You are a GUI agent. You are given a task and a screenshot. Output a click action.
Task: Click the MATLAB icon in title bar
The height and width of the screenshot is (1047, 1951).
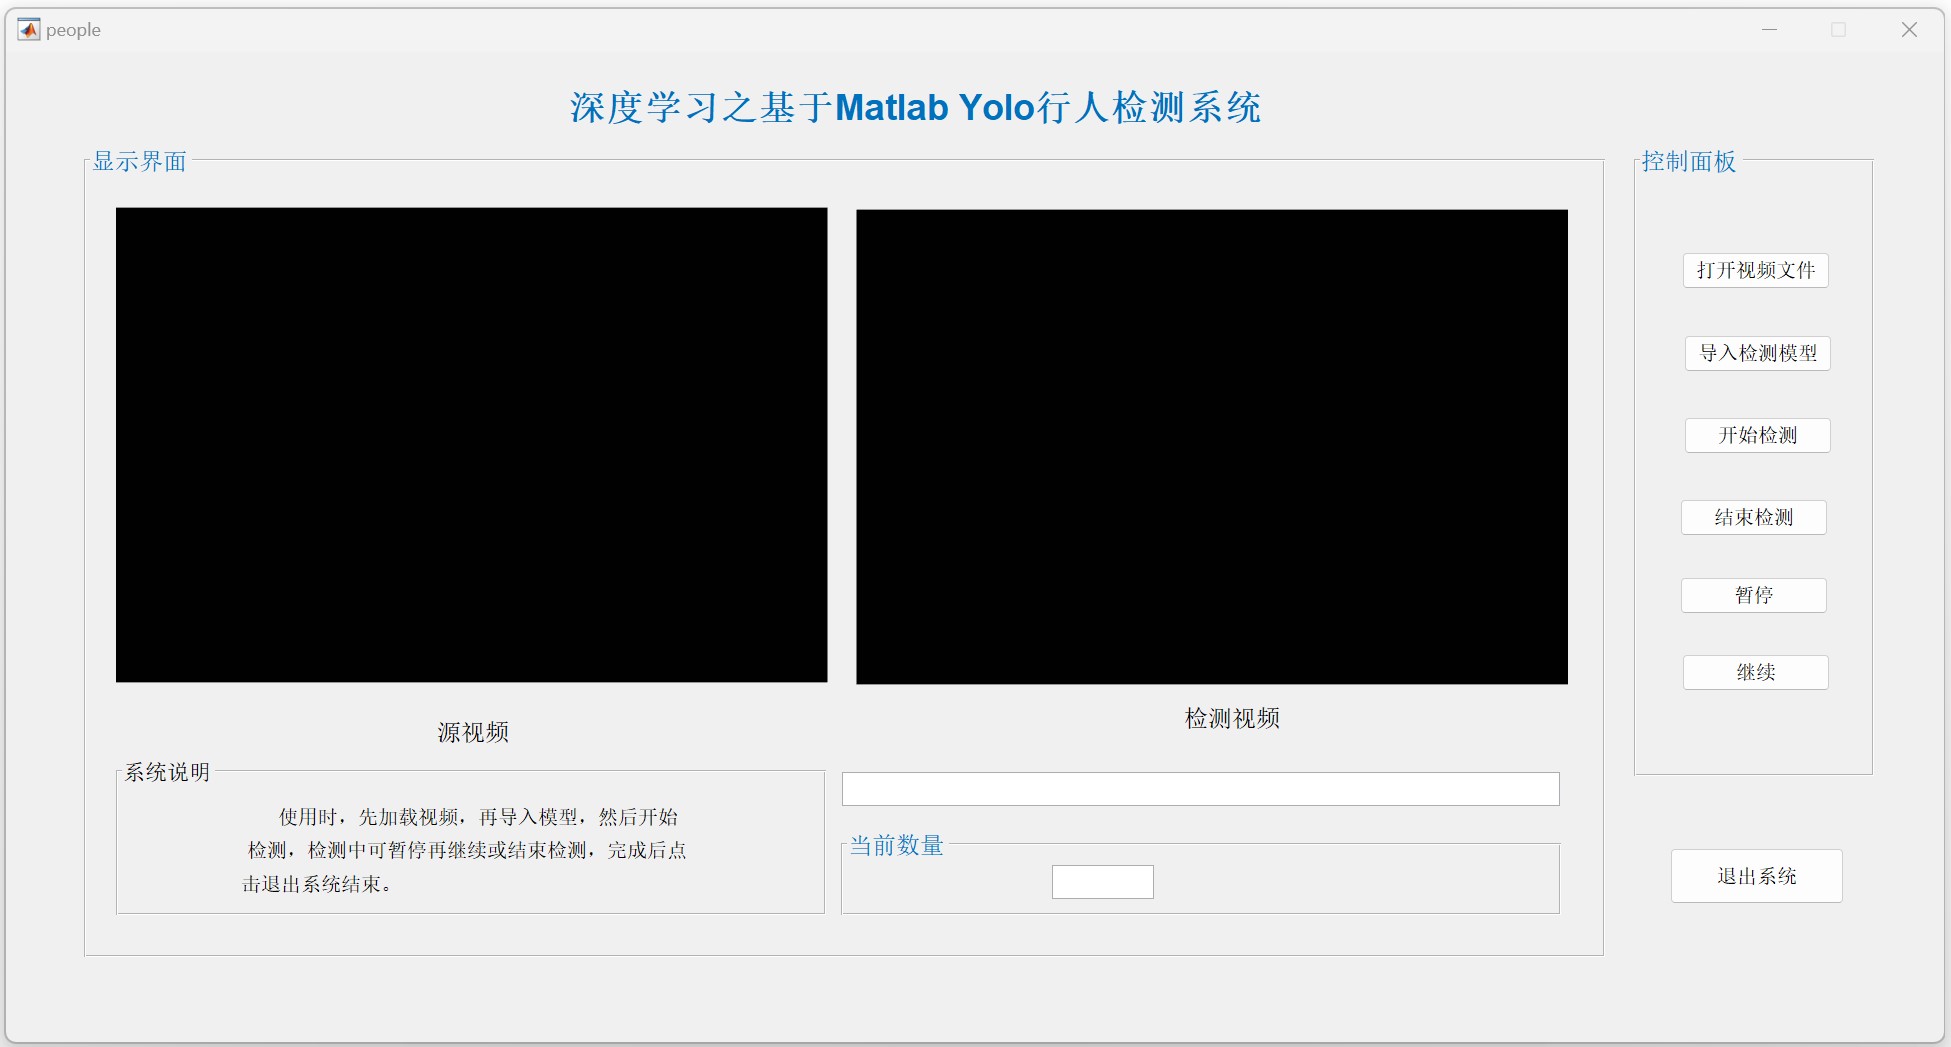pyautogui.click(x=29, y=30)
